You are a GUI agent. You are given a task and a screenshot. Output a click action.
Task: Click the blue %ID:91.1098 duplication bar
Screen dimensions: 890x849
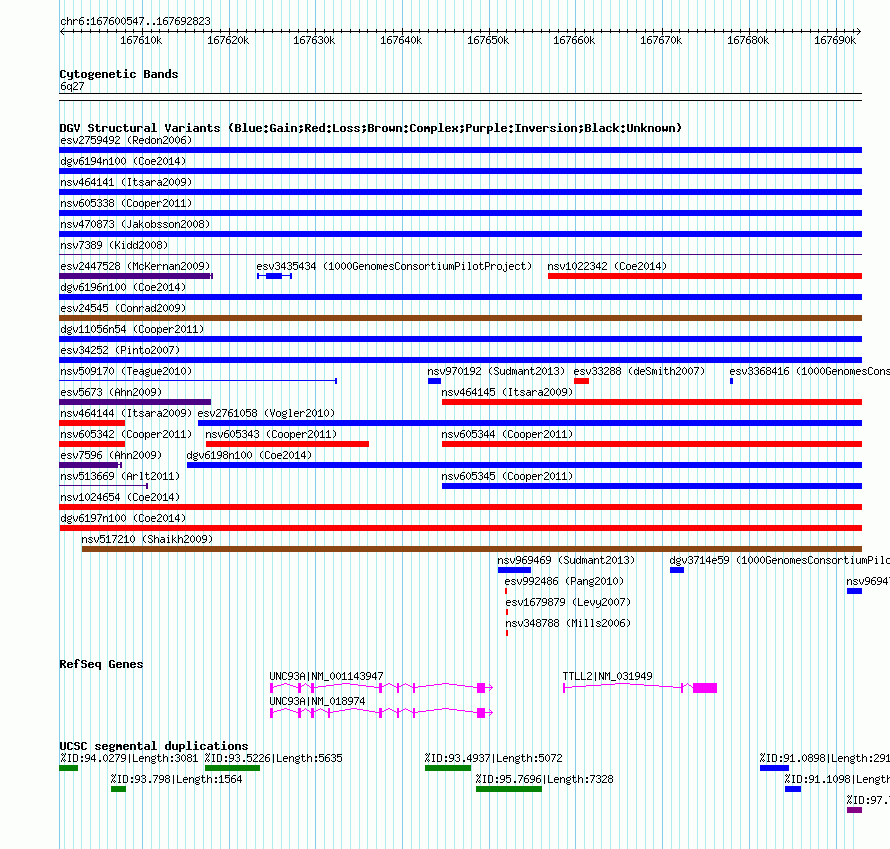coord(793,789)
